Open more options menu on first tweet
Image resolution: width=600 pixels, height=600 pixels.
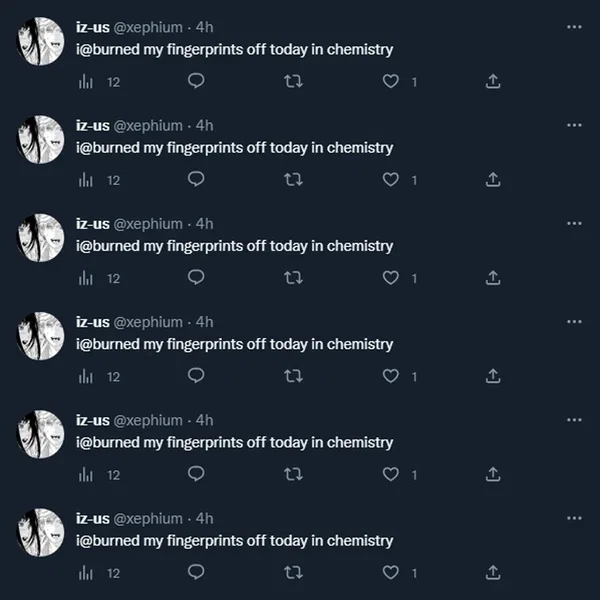[574, 27]
